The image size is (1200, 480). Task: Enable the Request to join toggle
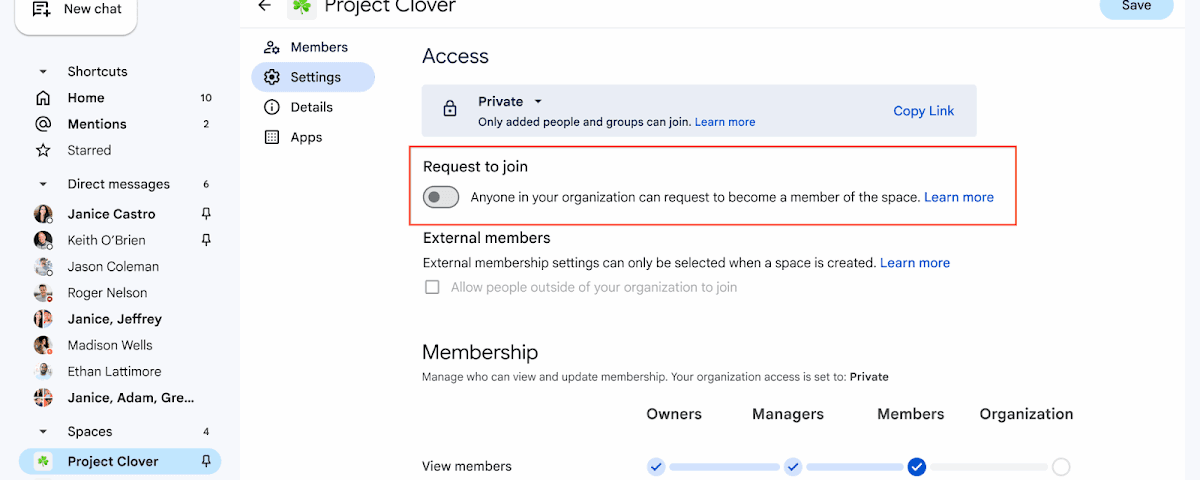(x=441, y=197)
